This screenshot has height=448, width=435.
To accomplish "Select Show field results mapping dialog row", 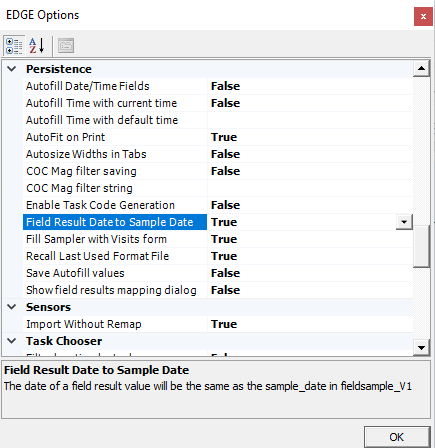I will pyautogui.click(x=218, y=290).
